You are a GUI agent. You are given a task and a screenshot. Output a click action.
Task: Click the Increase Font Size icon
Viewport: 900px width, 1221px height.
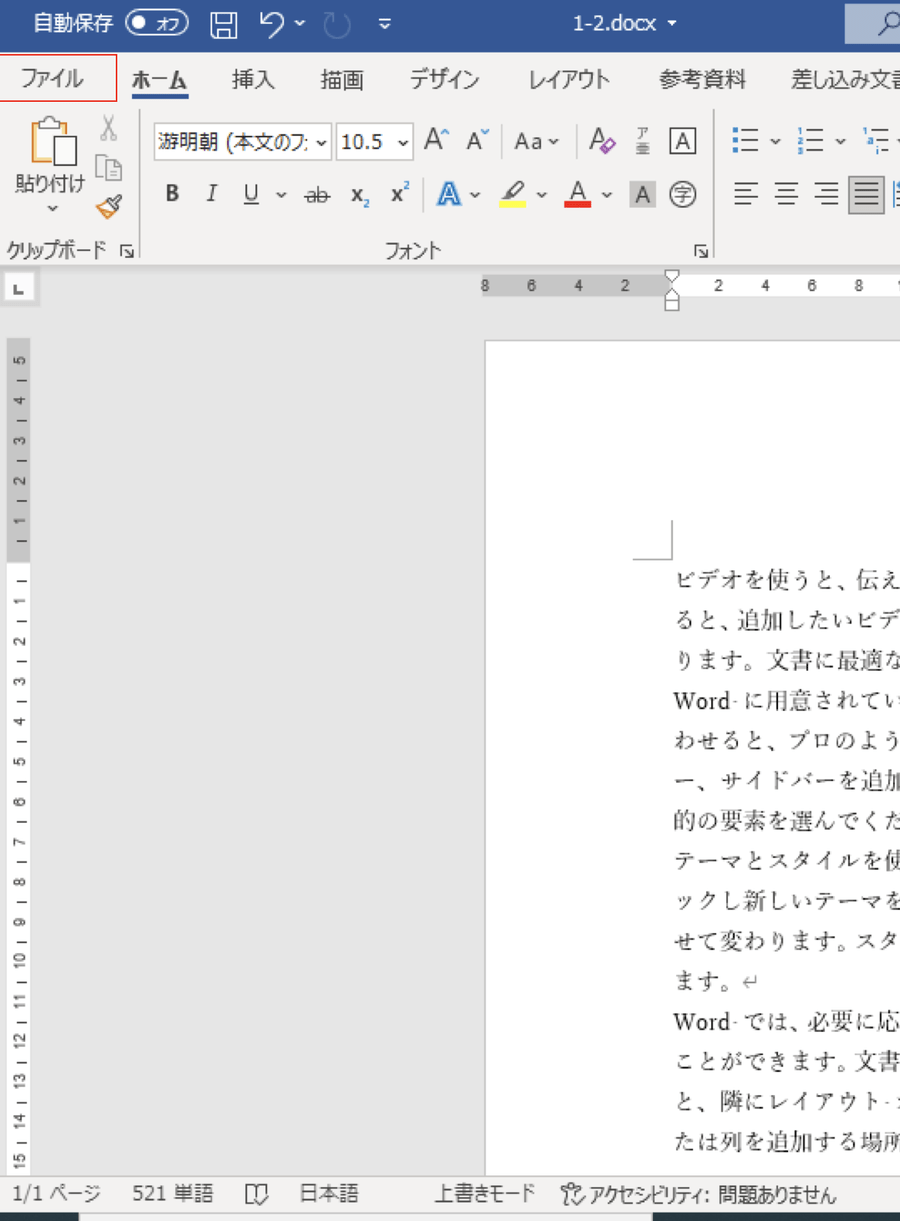[x=436, y=141]
